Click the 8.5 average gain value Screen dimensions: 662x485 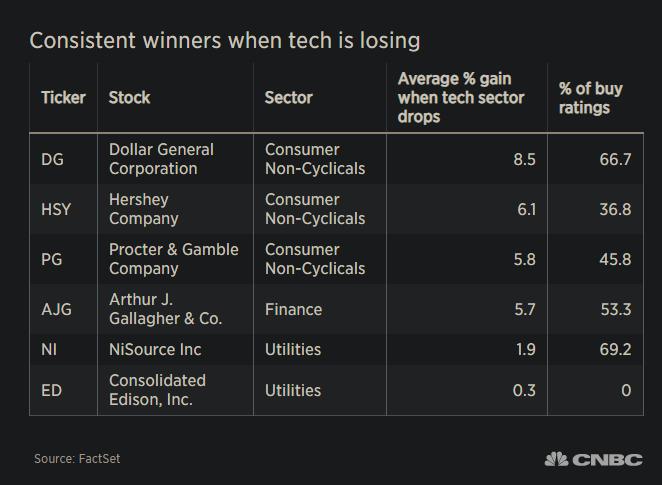coord(524,160)
